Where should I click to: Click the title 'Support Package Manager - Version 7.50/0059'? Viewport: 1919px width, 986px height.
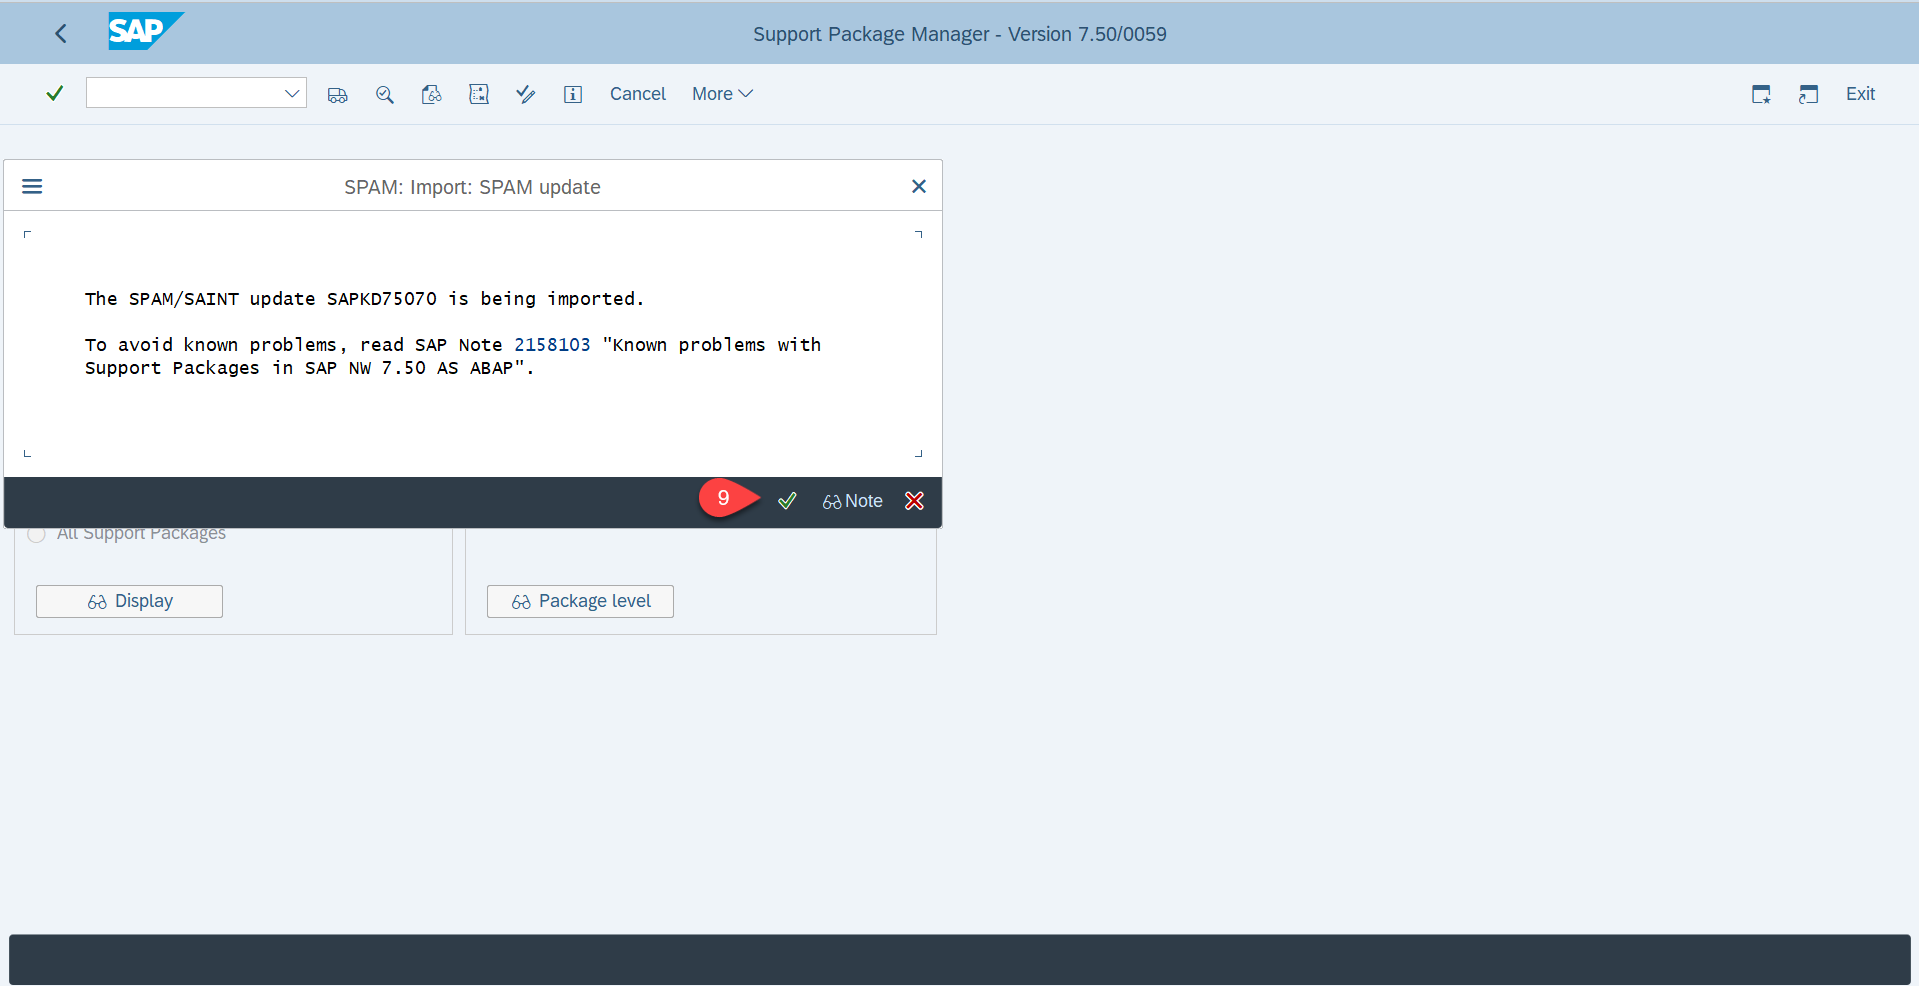pos(960,34)
